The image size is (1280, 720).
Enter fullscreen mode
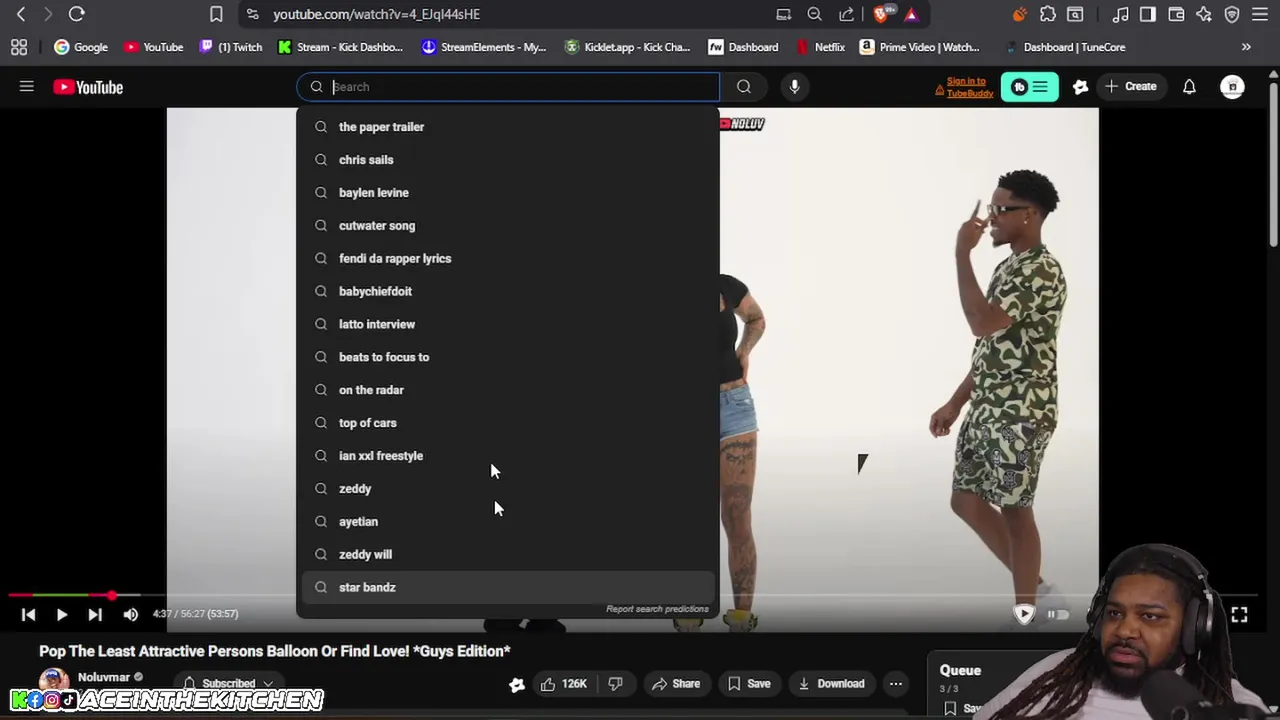coord(1239,615)
